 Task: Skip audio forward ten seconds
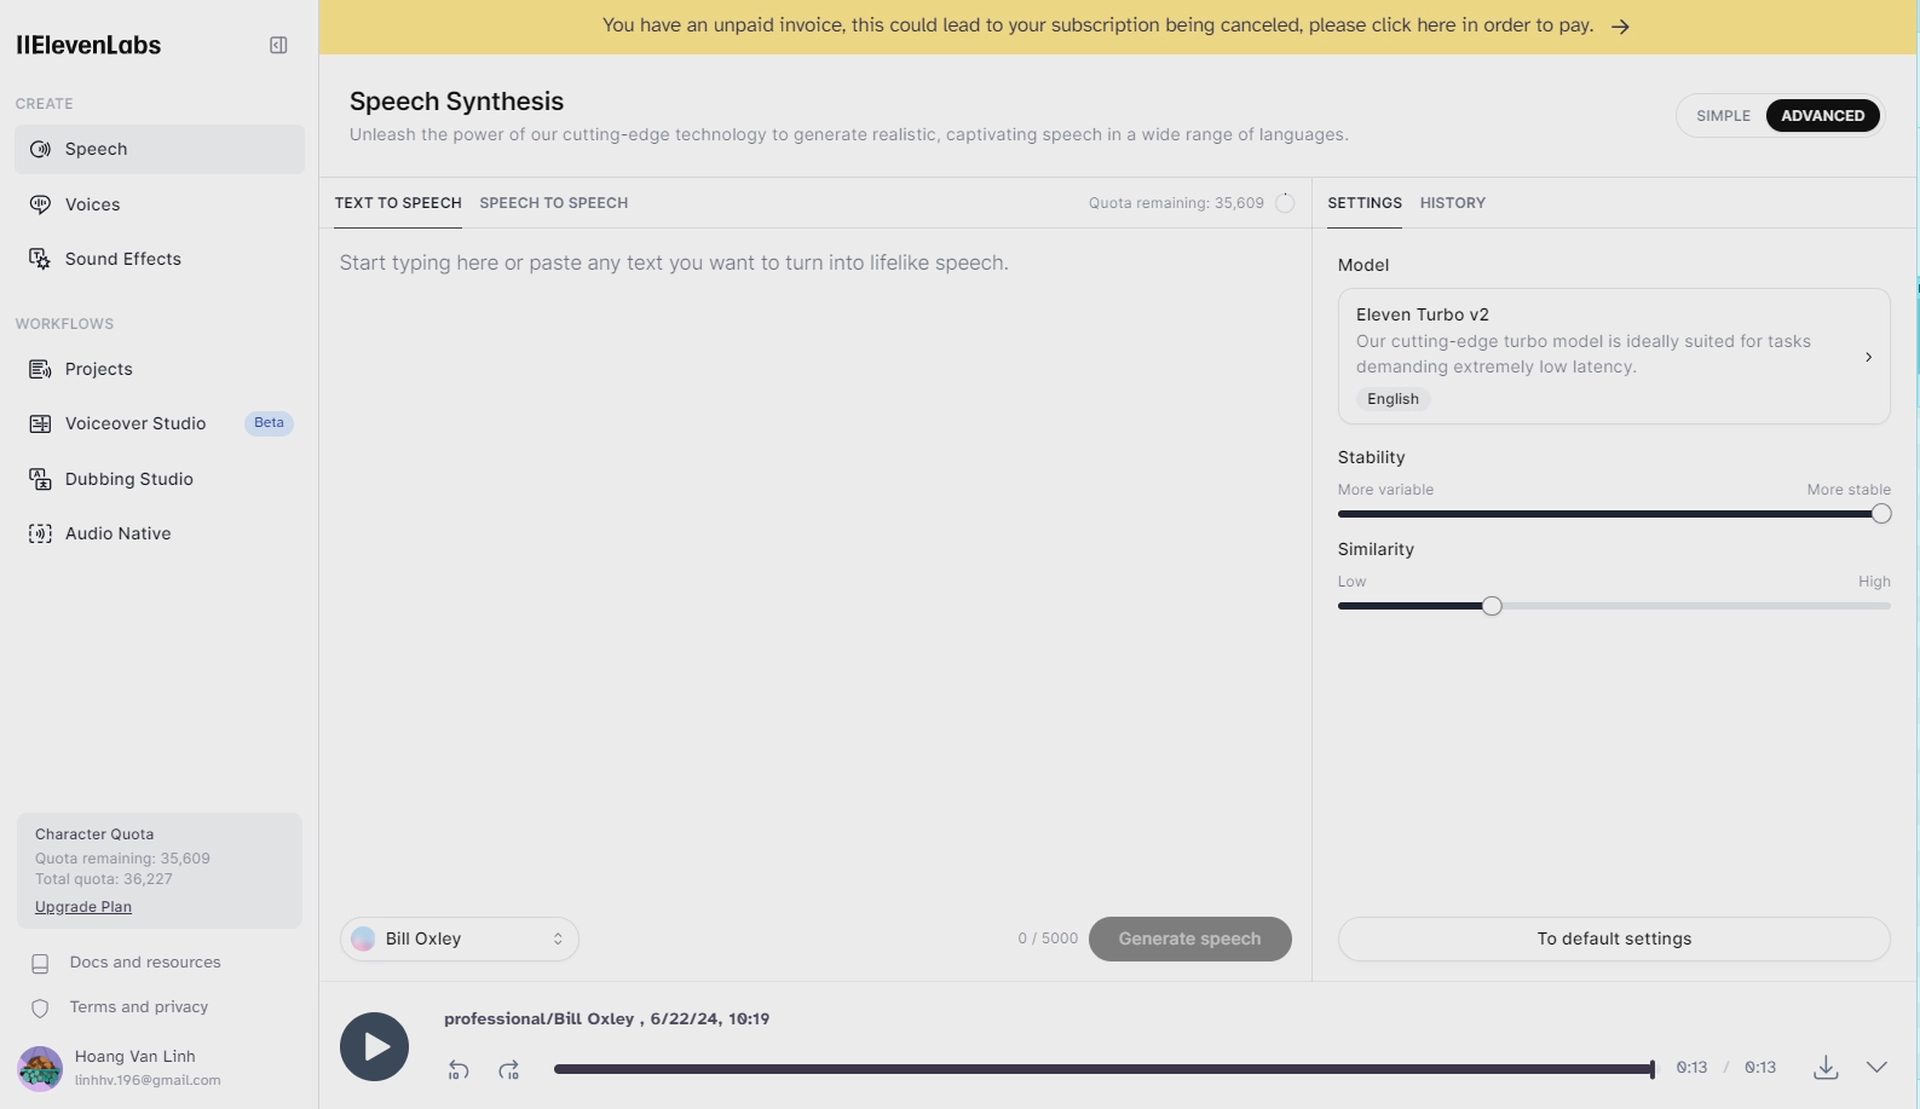(509, 1070)
